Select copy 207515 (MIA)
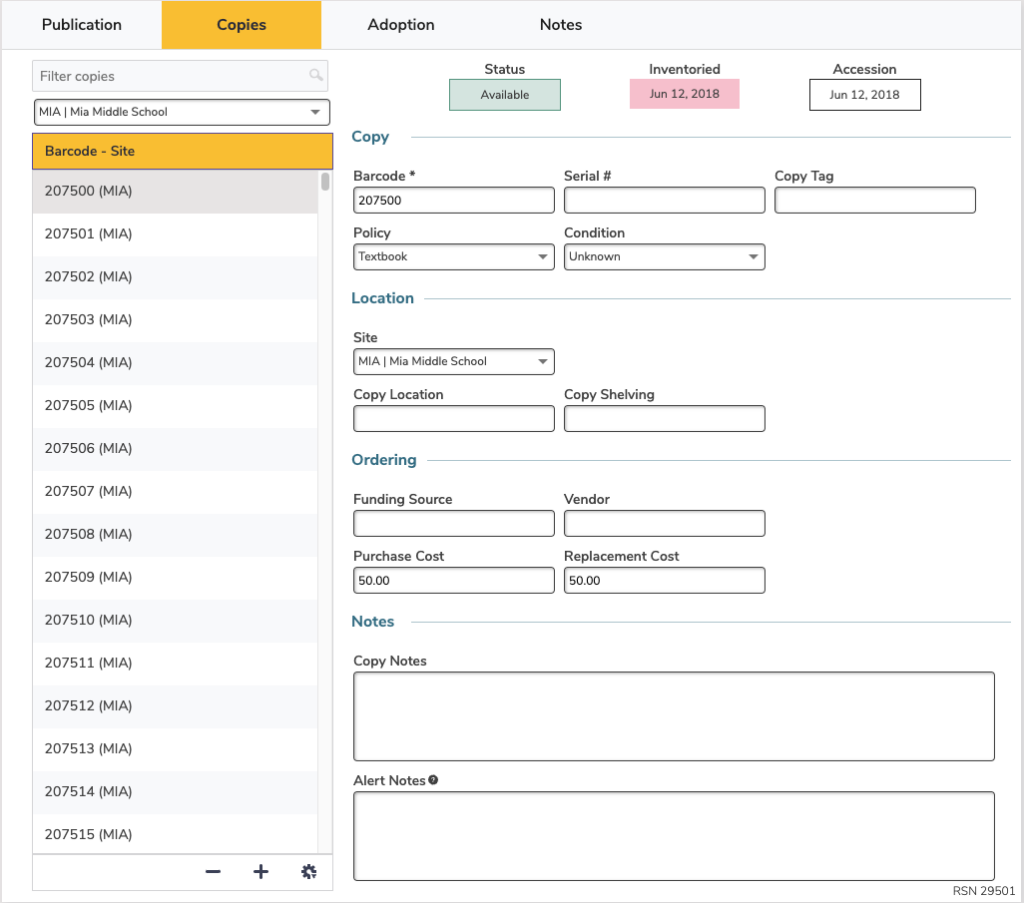The height and width of the screenshot is (903, 1024). (175, 834)
